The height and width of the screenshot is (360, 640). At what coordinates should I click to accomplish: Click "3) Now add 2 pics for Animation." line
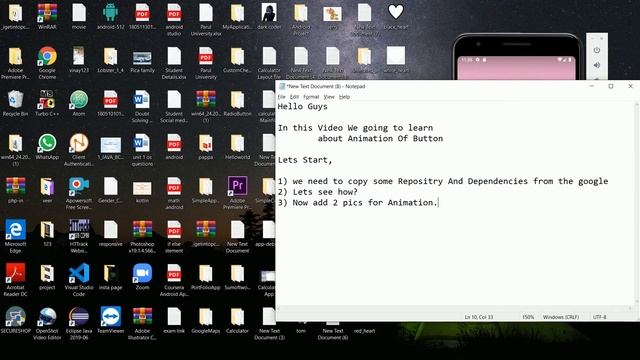[x=358, y=202]
